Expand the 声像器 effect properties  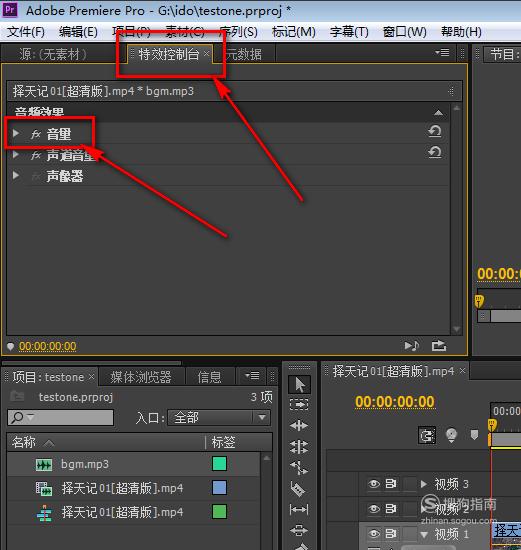point(16,175)
